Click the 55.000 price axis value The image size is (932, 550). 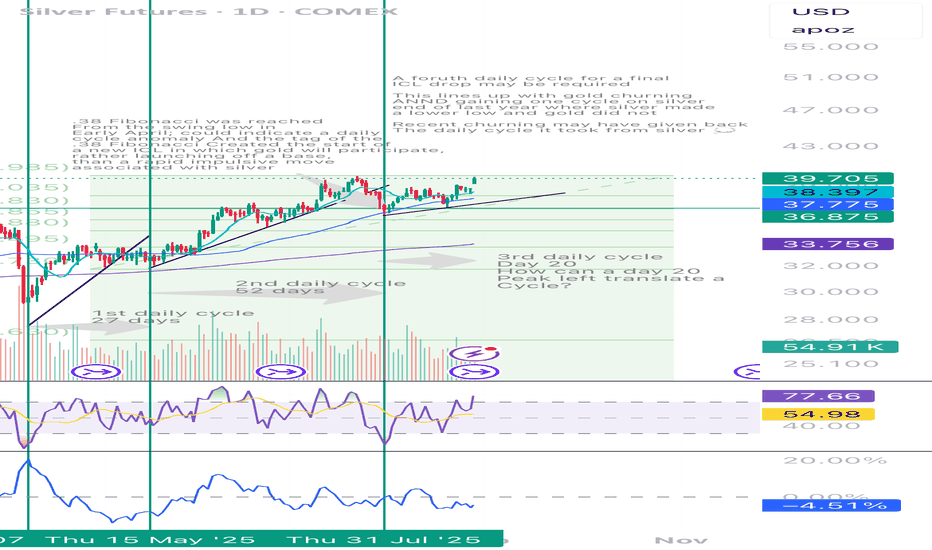click(830, 46)
